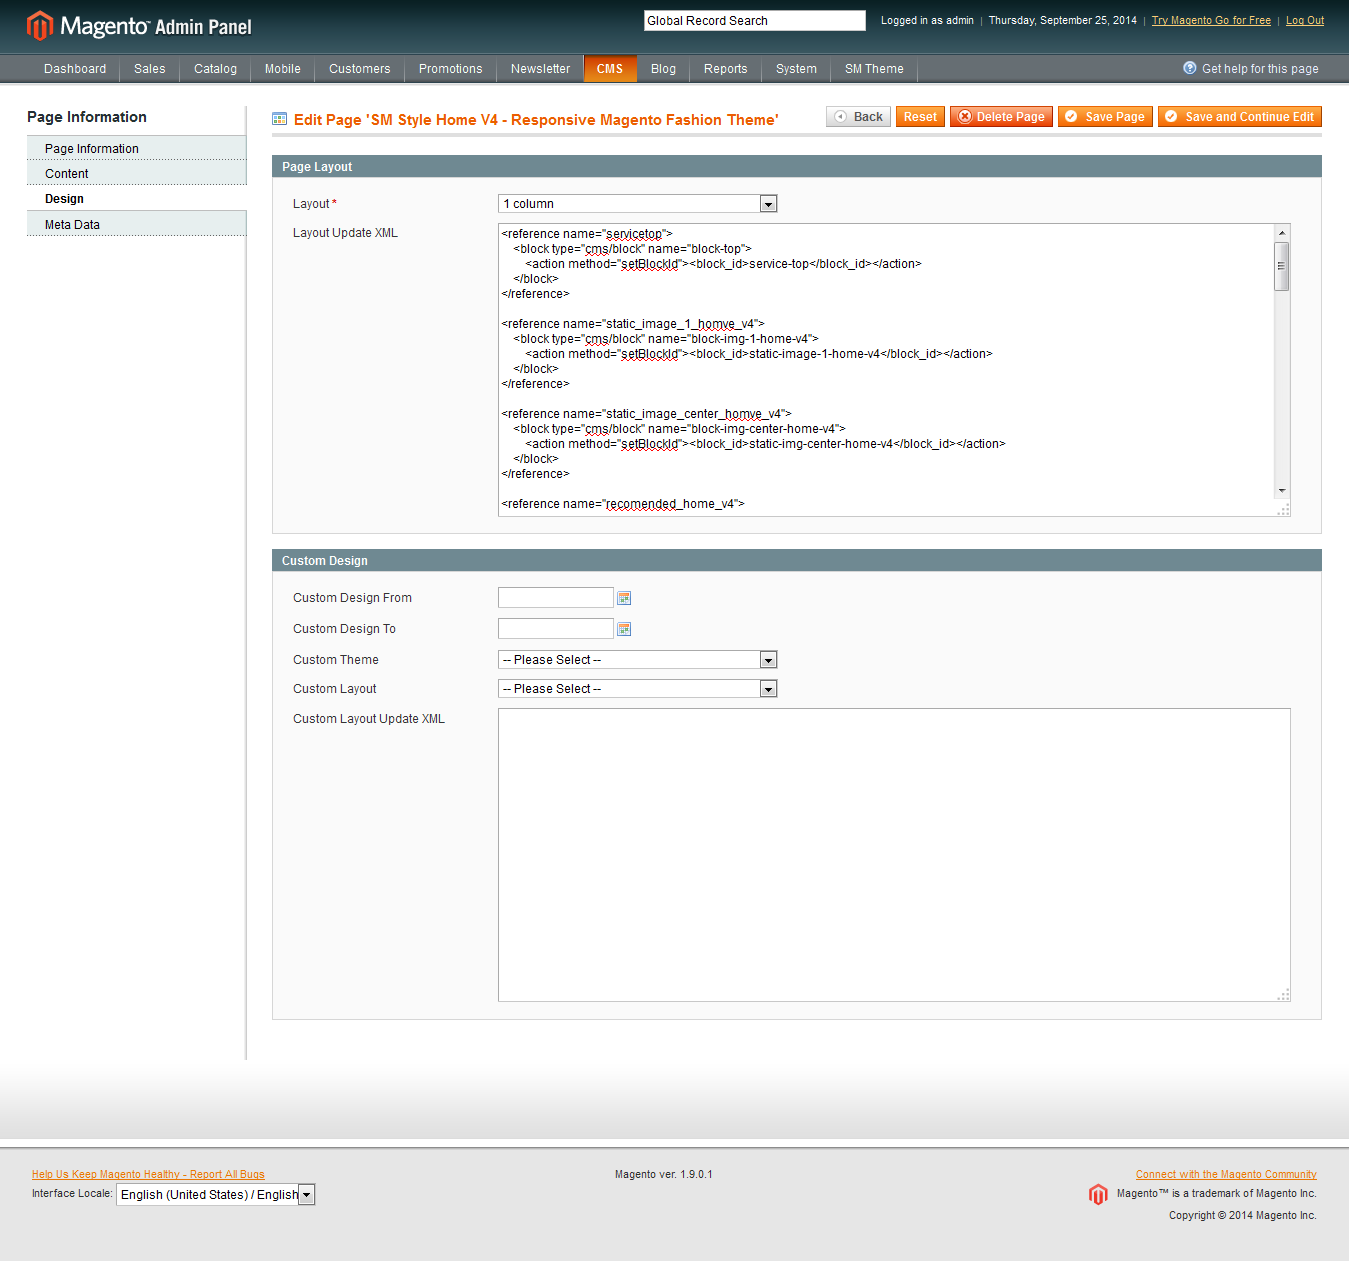Open the Custom Layout dropdown
Screen dimensions: 1349x1261
pos(637,689)
